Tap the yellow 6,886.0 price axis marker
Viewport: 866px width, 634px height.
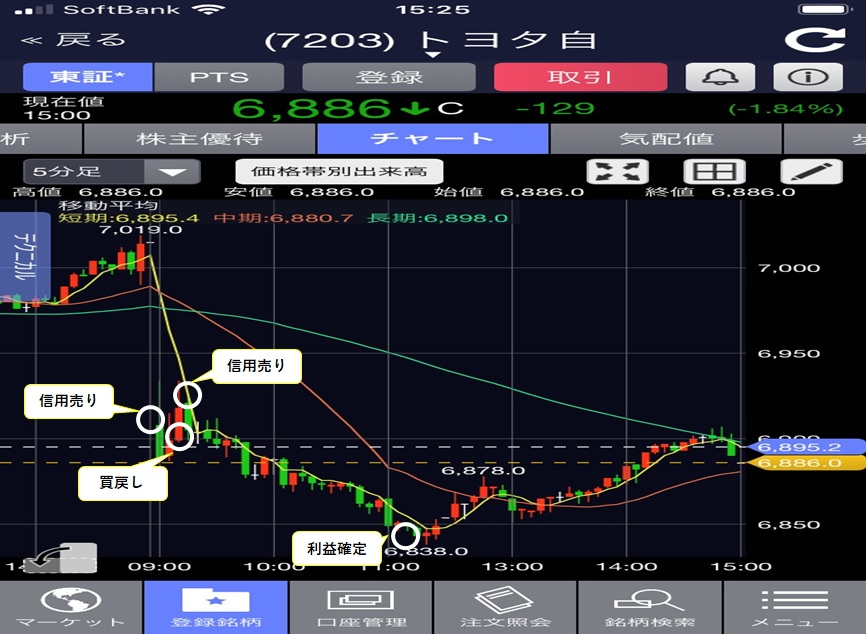tap(804, 463)
